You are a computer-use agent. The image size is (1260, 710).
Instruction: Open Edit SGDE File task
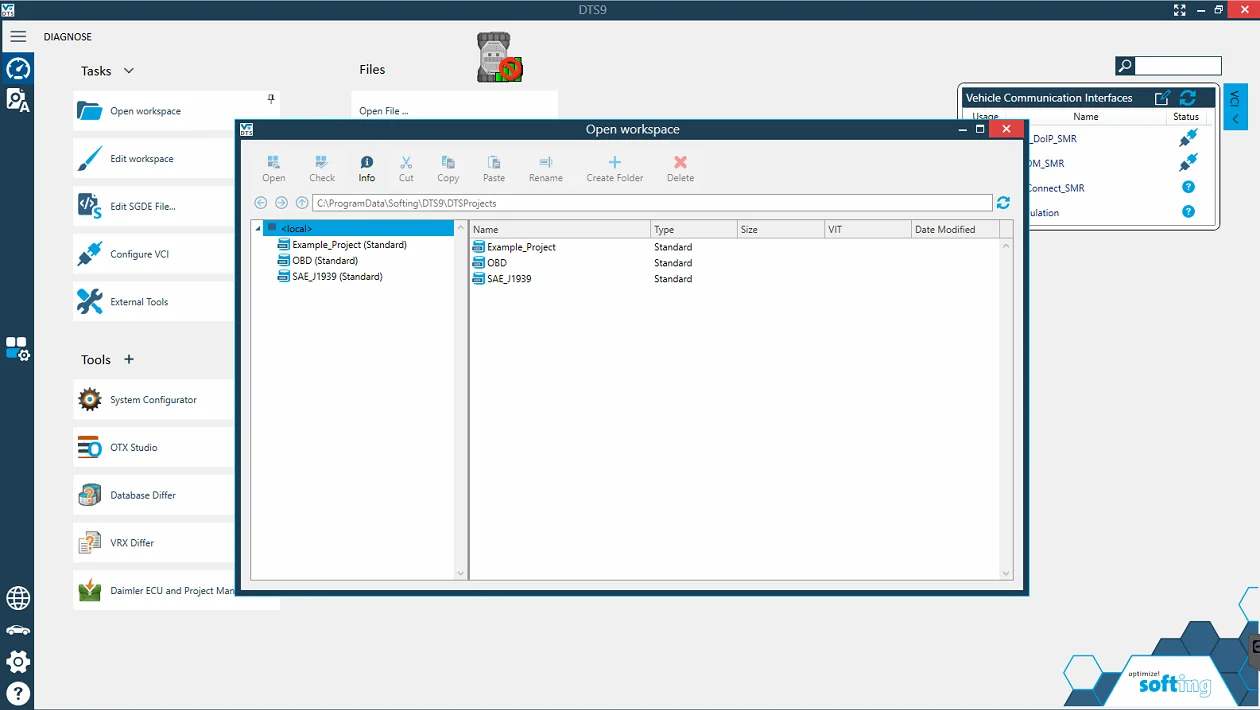tap(155, 206)
